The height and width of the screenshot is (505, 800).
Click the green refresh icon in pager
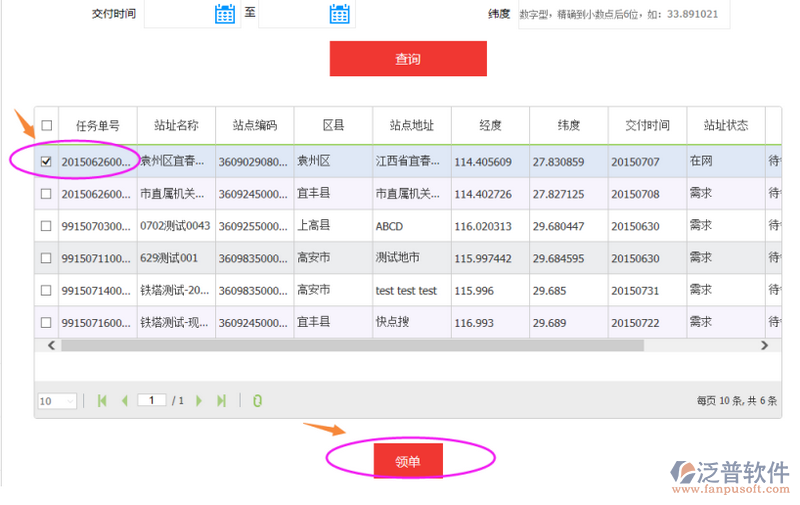(x=257, y=401)
